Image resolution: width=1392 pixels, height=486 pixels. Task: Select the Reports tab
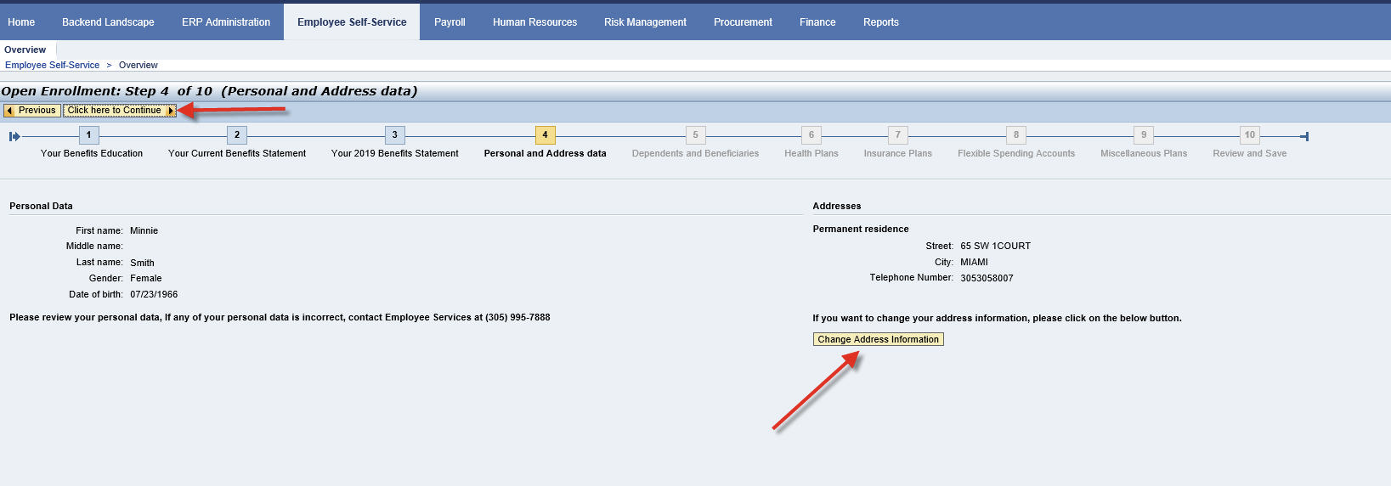[881, 22]
